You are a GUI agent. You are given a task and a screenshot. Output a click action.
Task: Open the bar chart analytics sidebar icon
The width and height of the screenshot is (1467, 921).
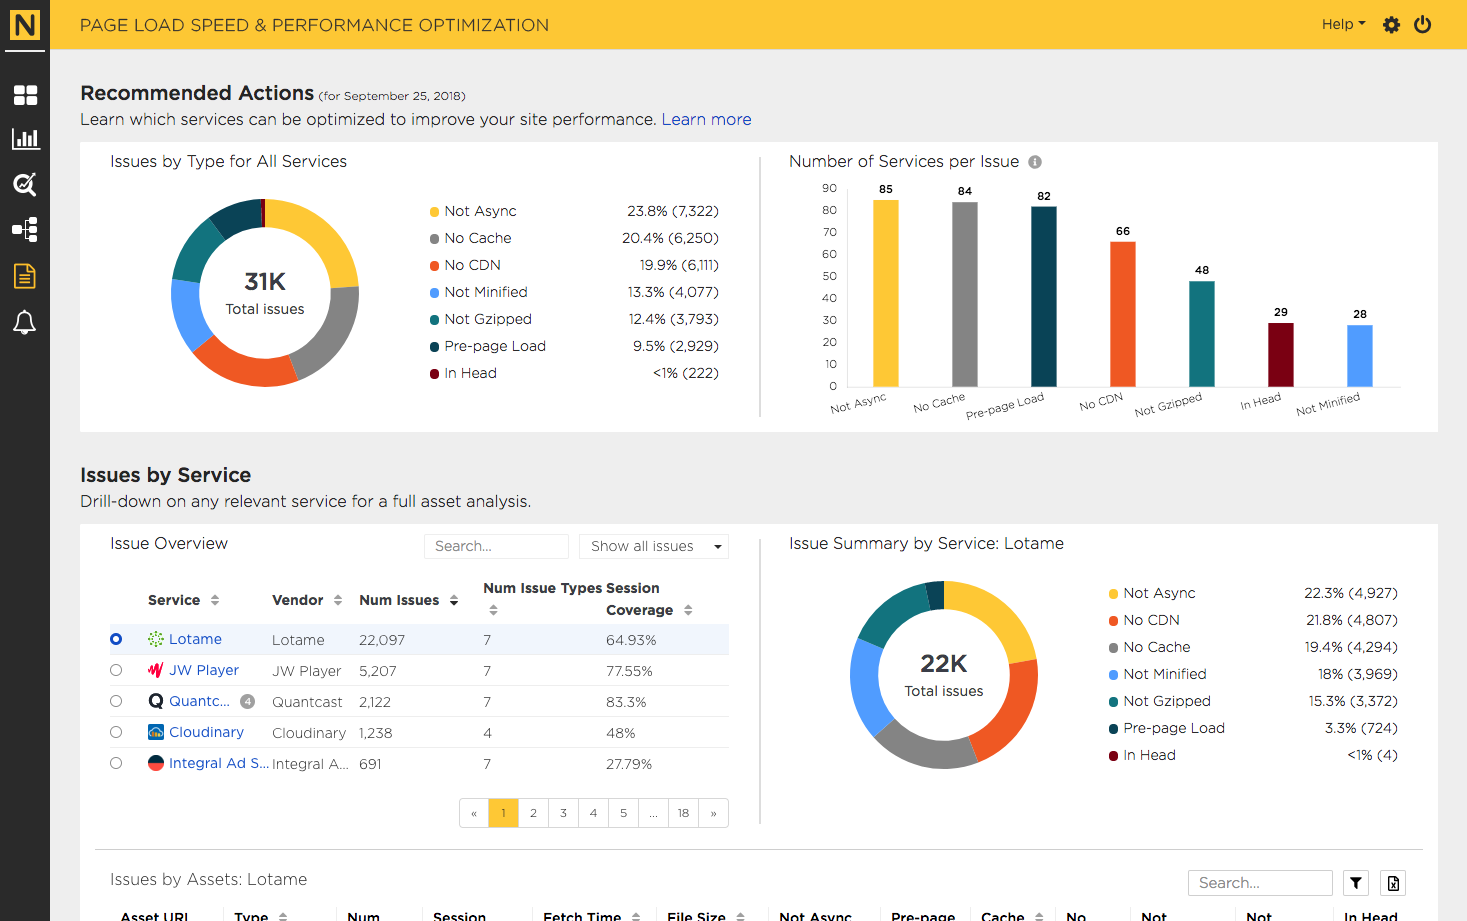click(25, 139)
